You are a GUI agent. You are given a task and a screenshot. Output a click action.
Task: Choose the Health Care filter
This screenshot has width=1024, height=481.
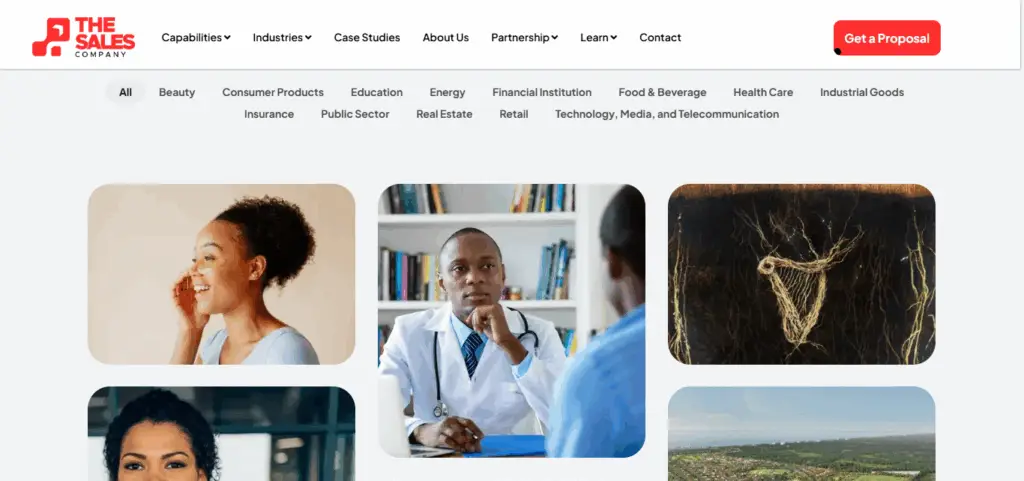[763, 93]
